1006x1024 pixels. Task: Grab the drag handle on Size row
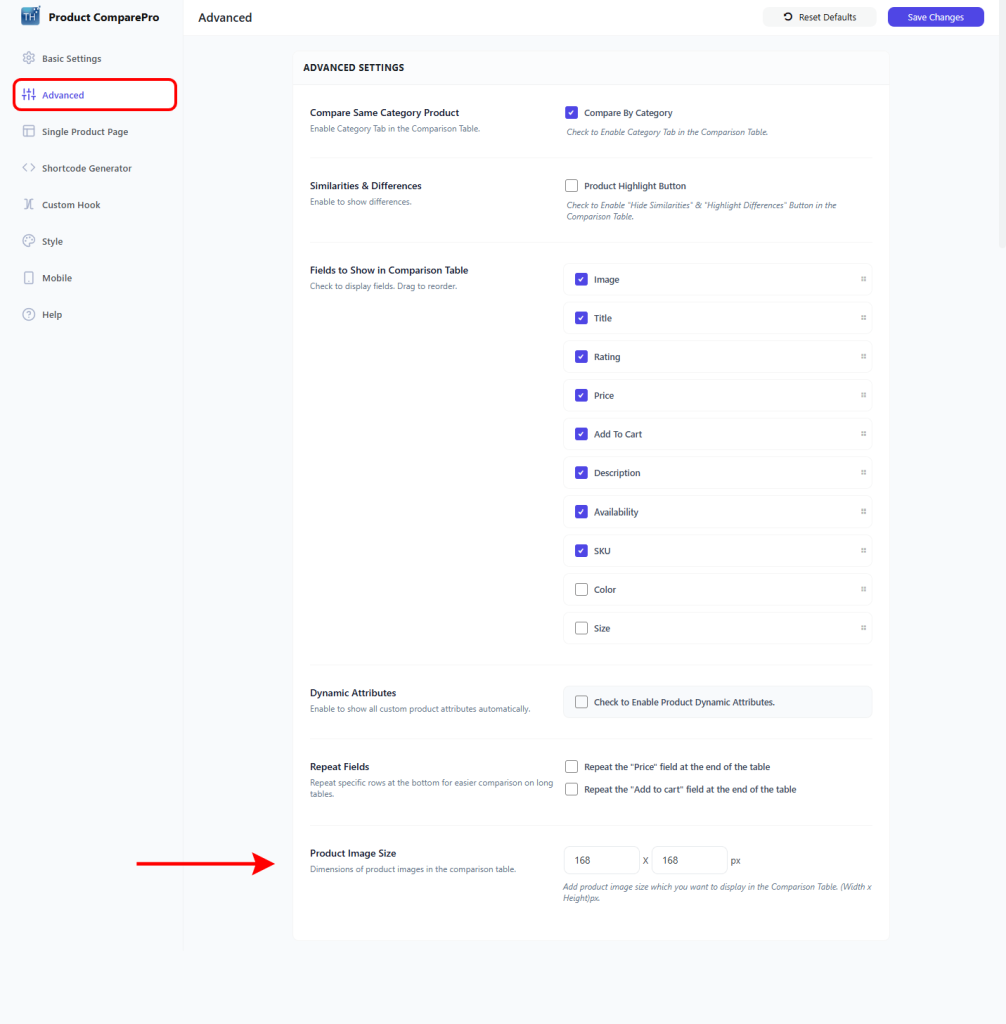pos(863,628)
